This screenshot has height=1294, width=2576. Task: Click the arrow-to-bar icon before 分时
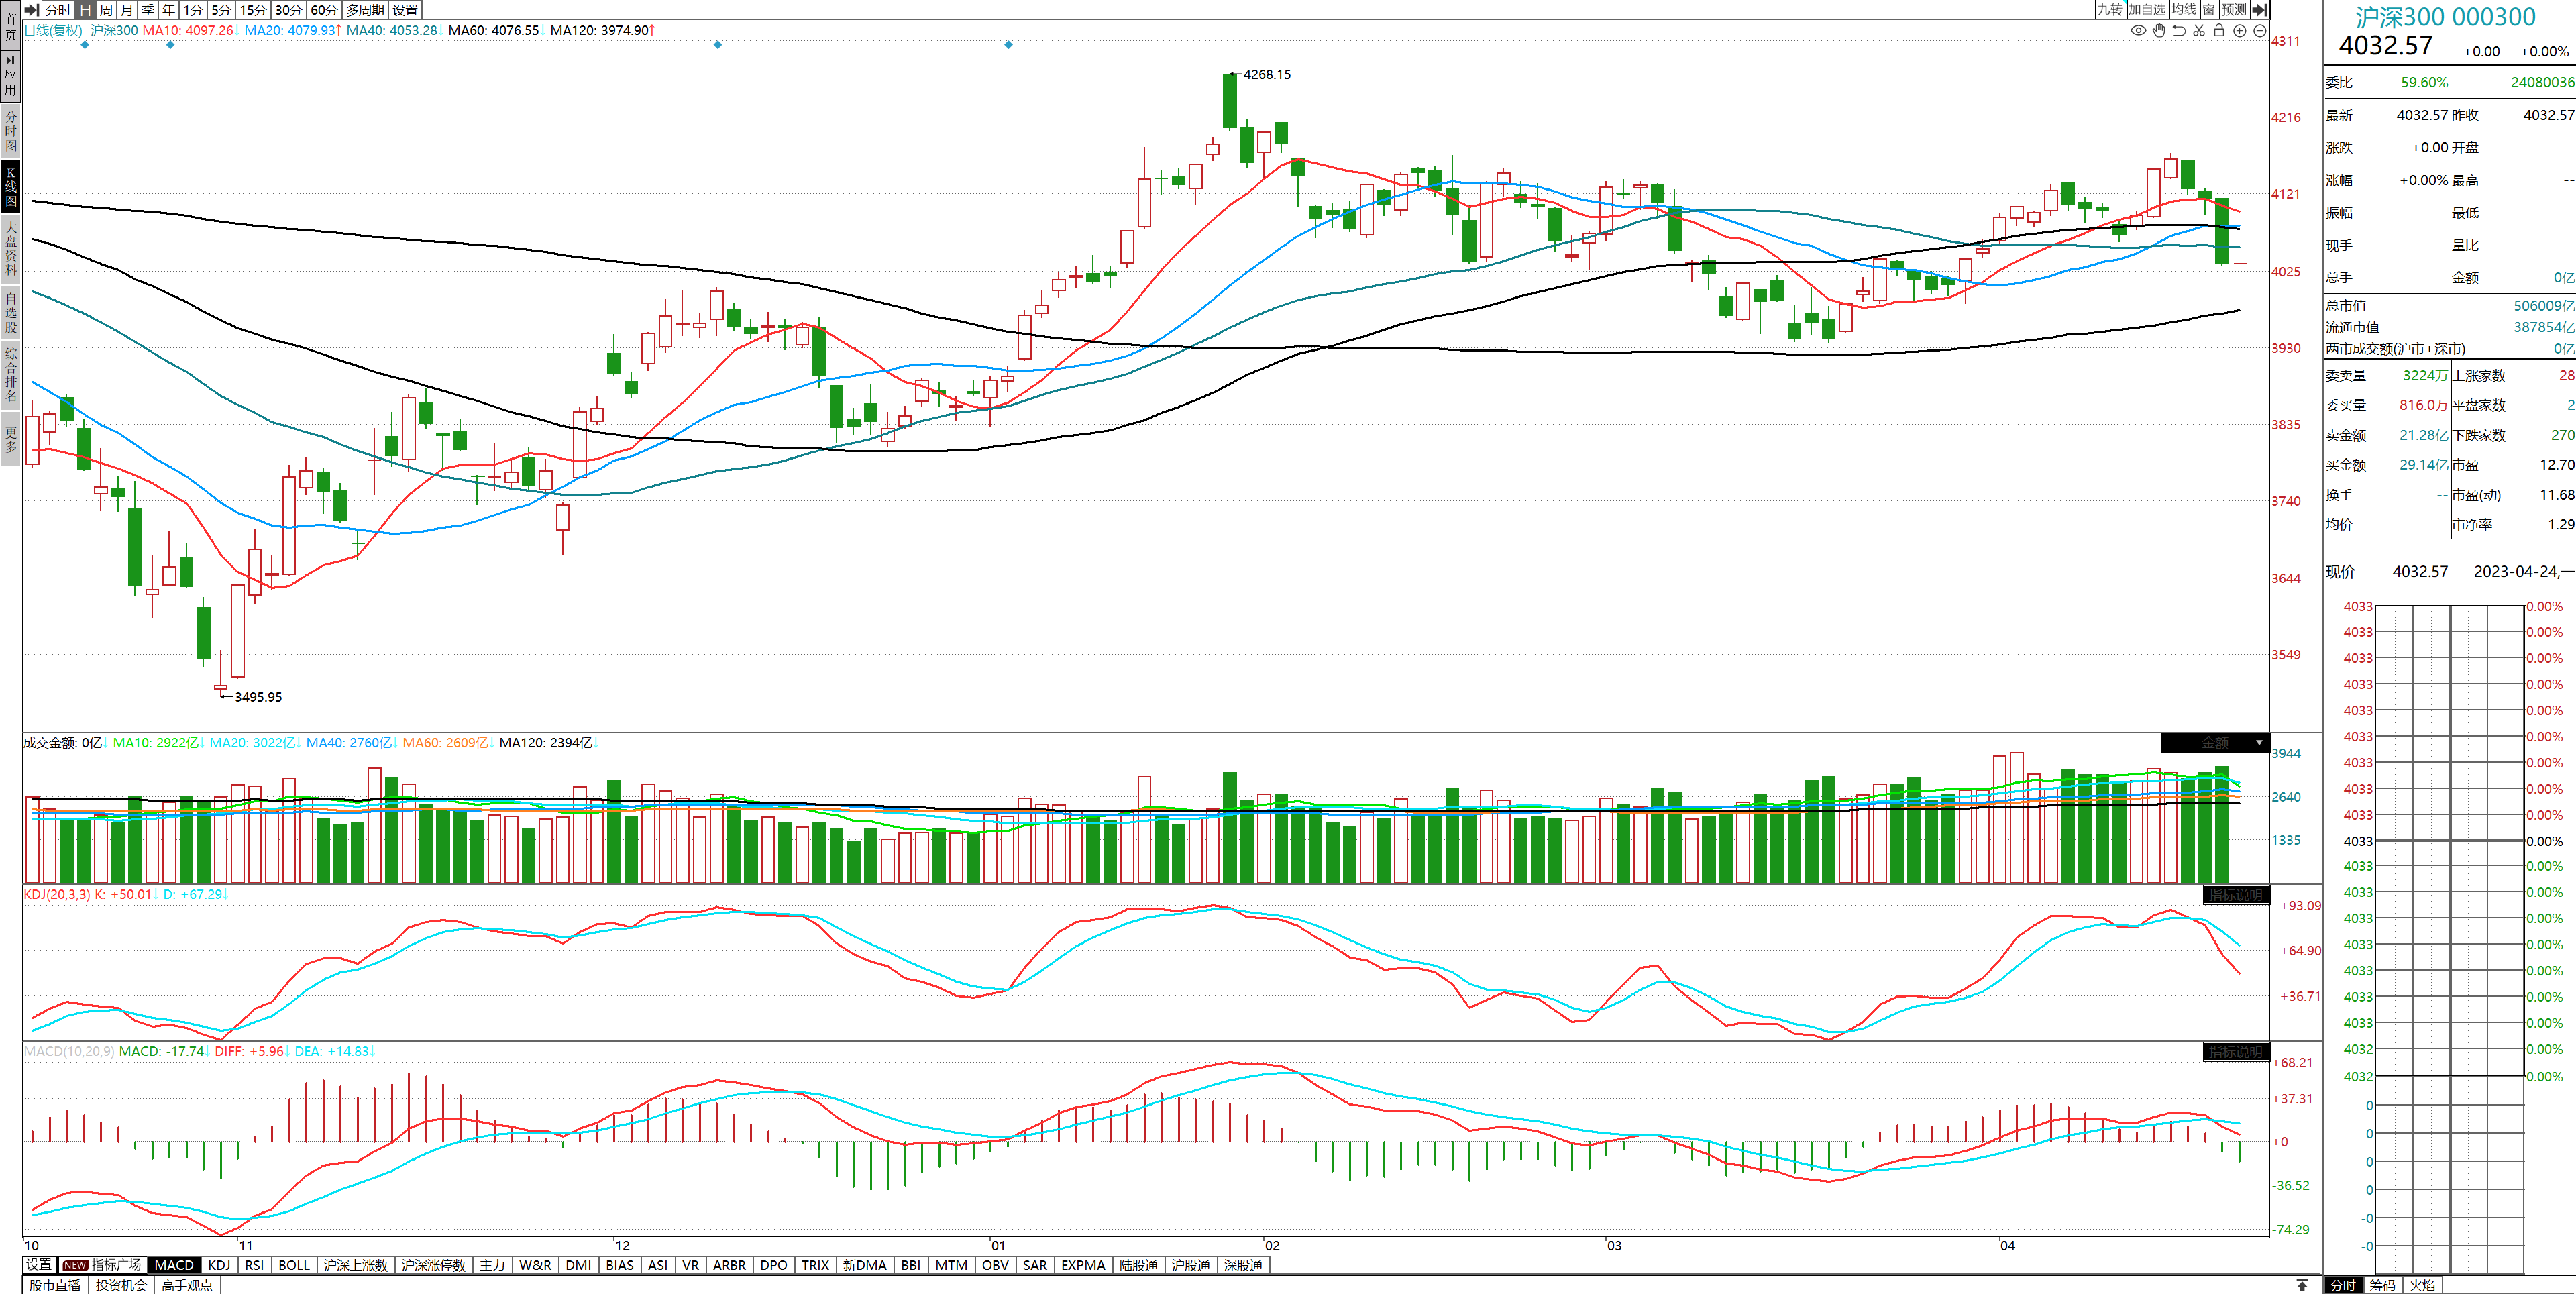[32, 9]
